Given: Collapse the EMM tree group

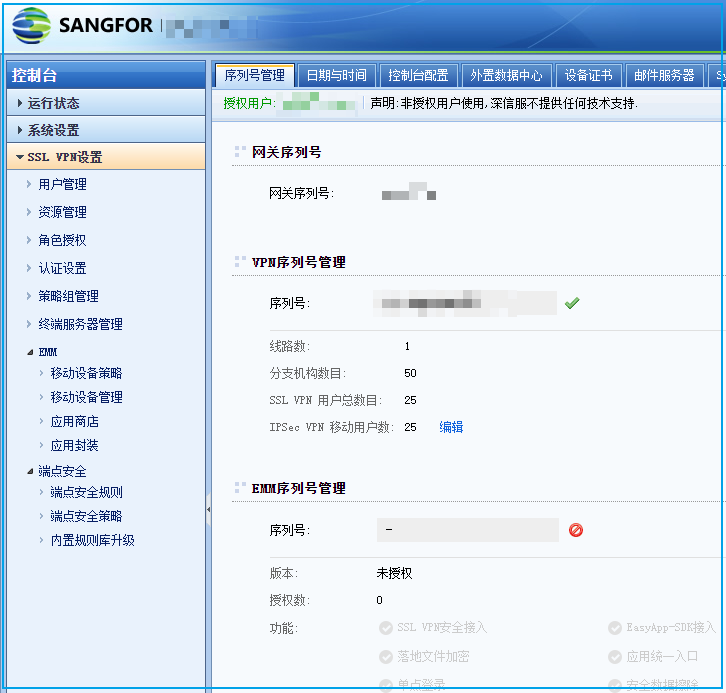Looking at the screenshot, I should point(30,352).
